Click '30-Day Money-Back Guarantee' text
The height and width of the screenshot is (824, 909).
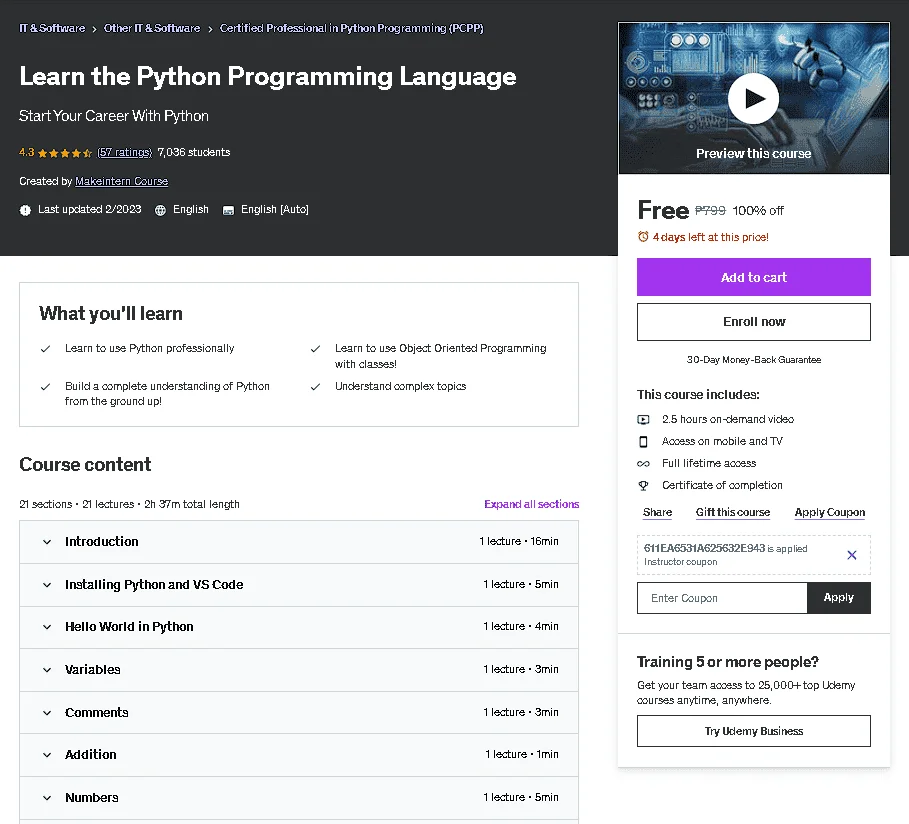(754, 360)
